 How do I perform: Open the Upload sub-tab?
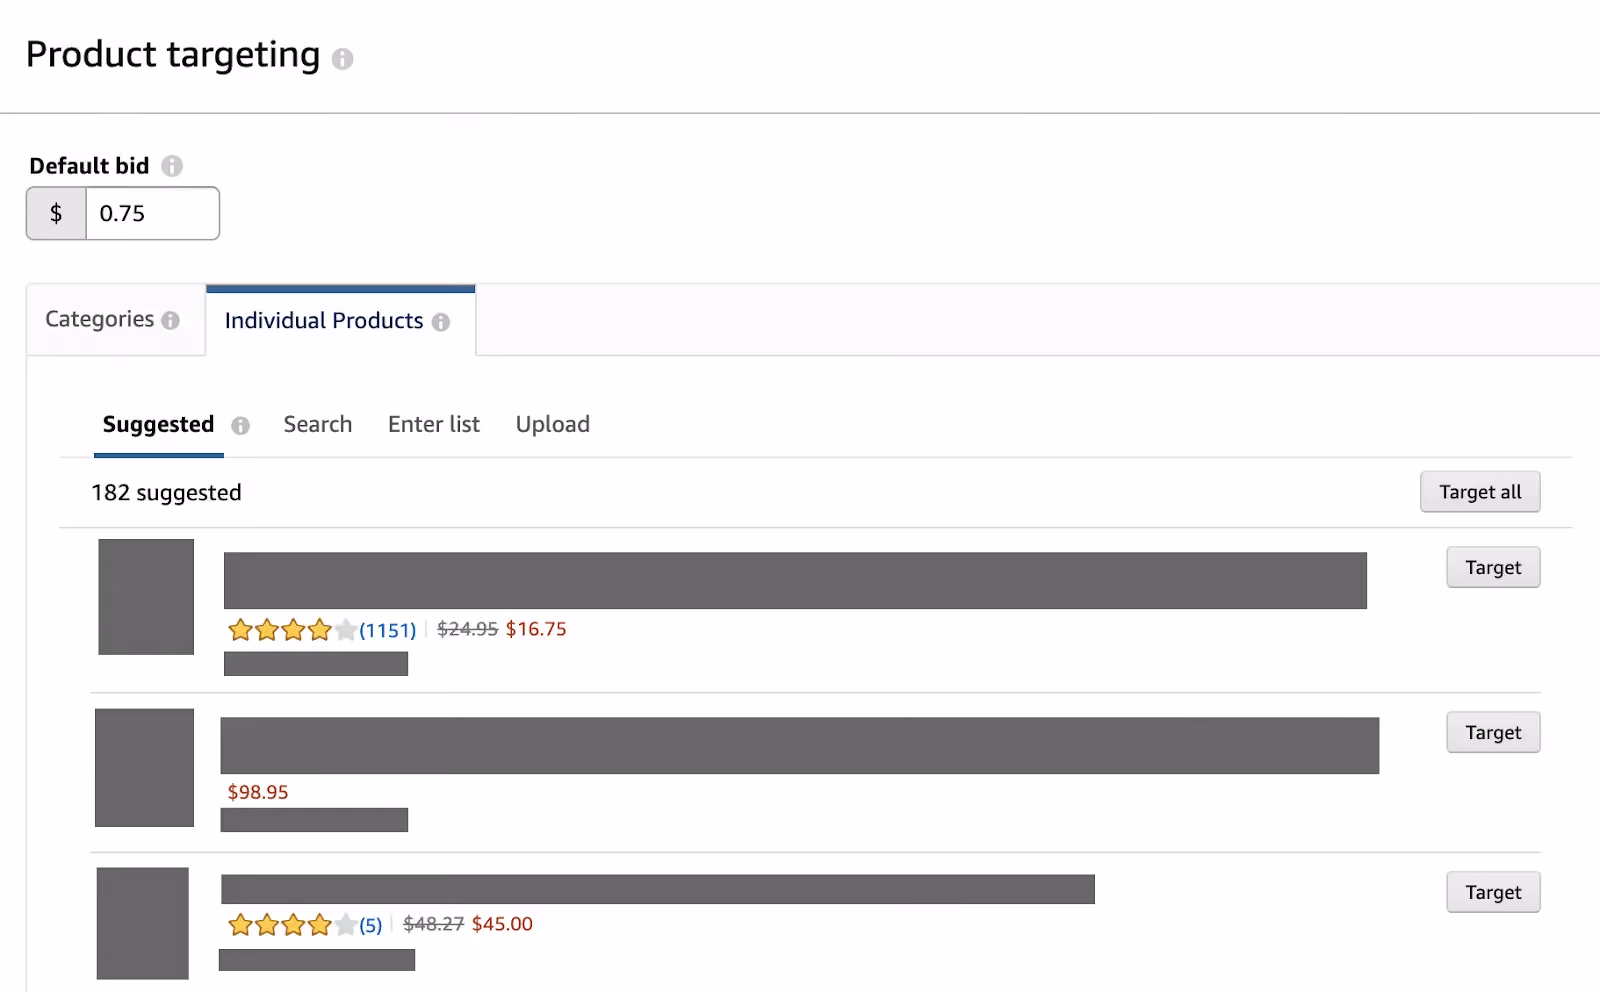pos(553,424)
